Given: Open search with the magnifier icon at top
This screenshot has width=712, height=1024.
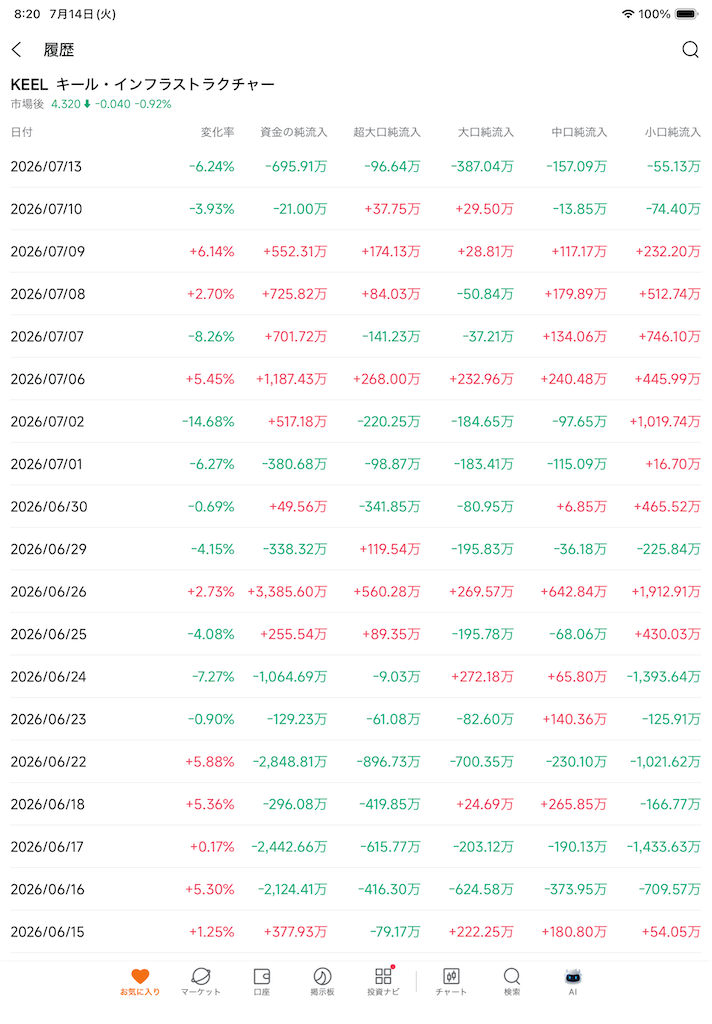Looking at the screenshot, I should [690, 50].
